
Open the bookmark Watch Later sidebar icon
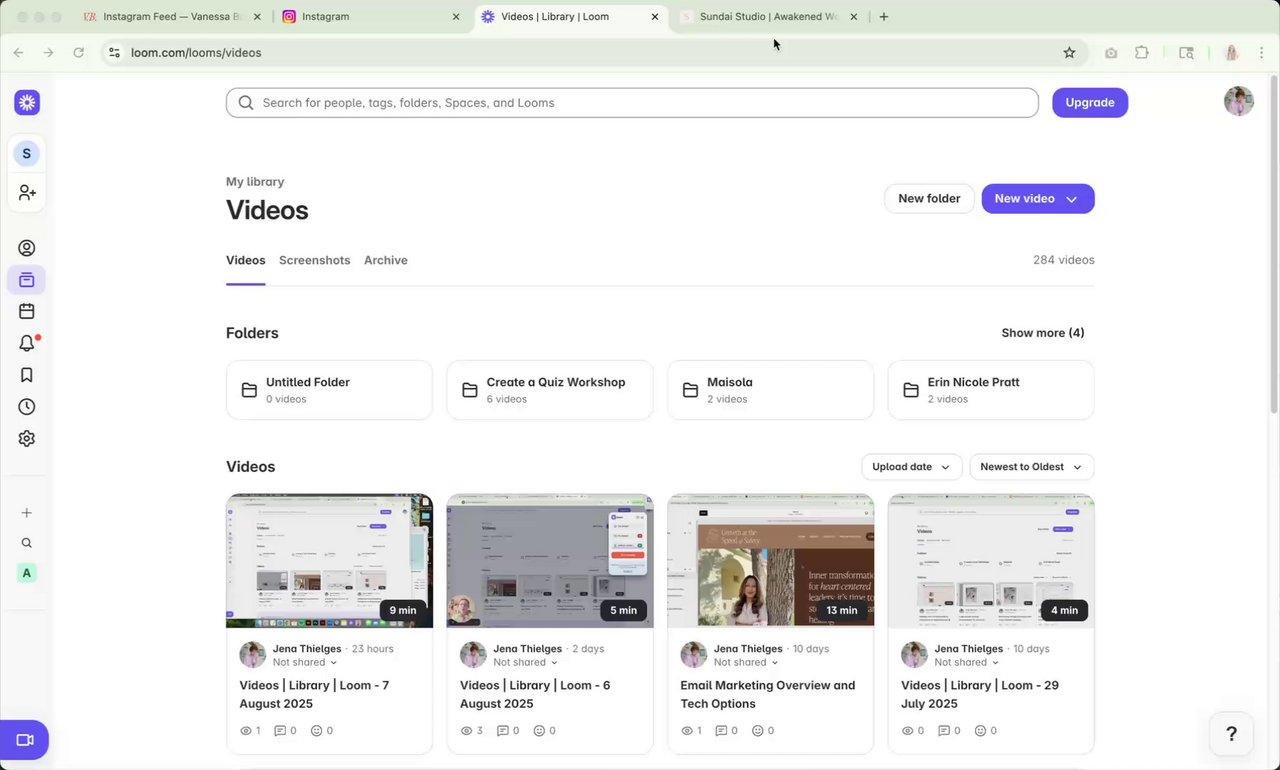pos(27,375)
